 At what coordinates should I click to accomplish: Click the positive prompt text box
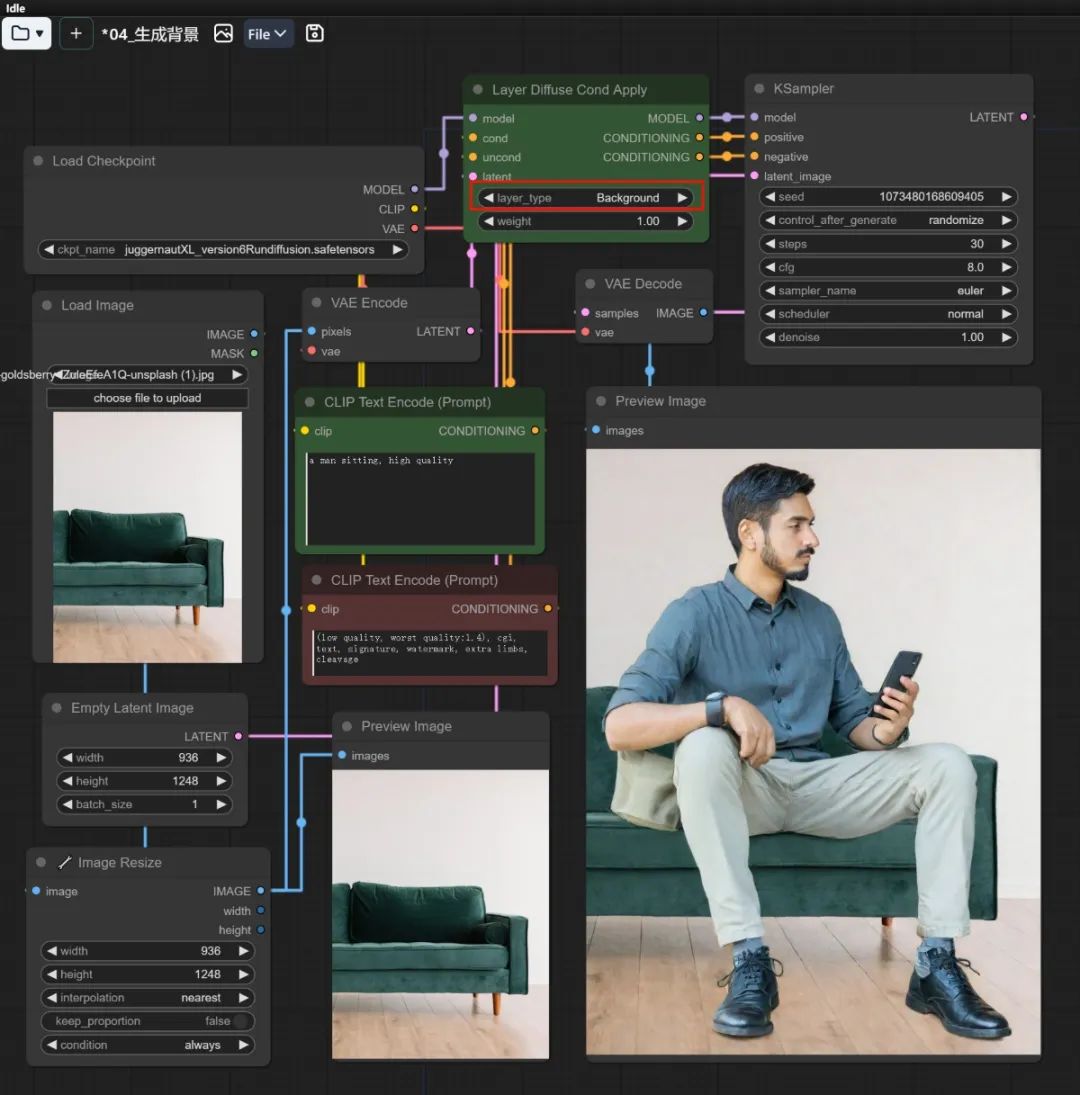[x=420, y=499]
